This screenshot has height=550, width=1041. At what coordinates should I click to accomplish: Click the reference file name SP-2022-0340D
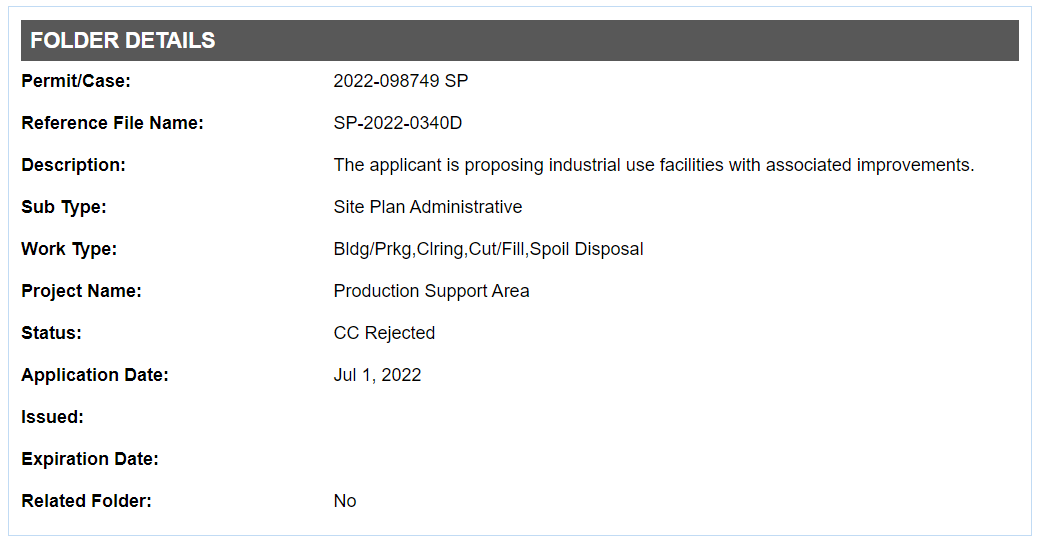tap(397, 123)
